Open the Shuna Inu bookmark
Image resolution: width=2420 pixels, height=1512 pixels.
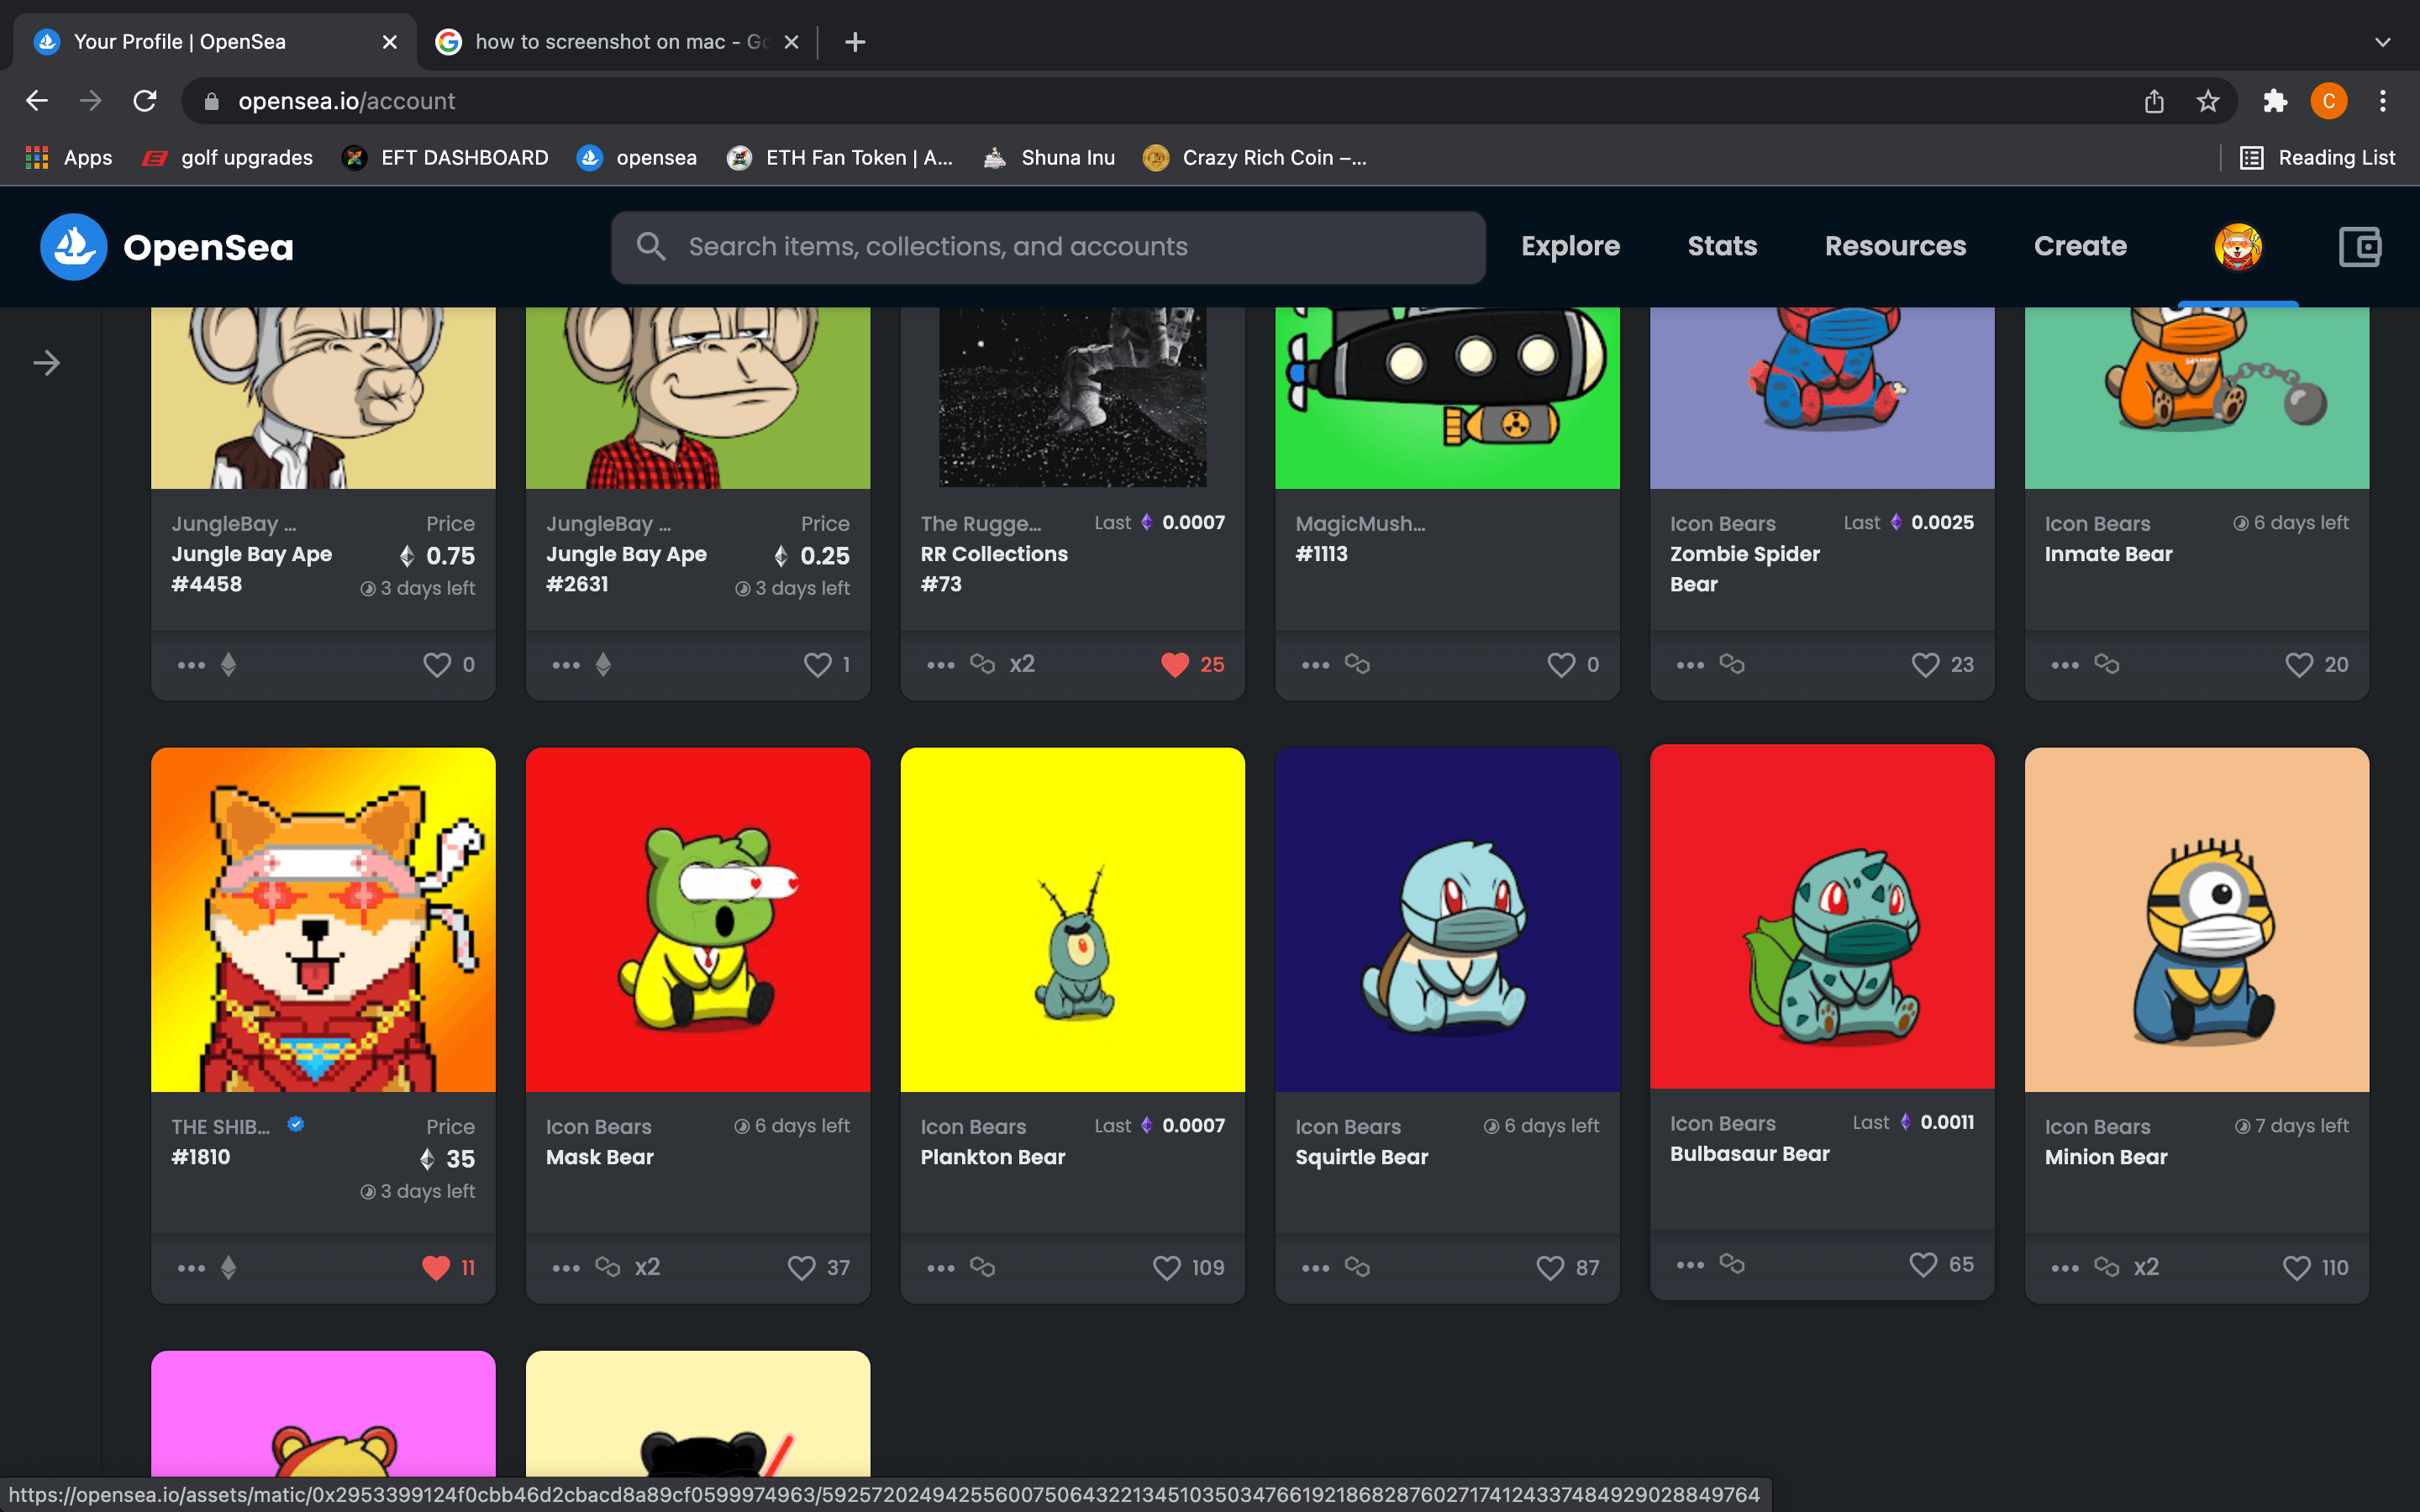(1049, 157)
